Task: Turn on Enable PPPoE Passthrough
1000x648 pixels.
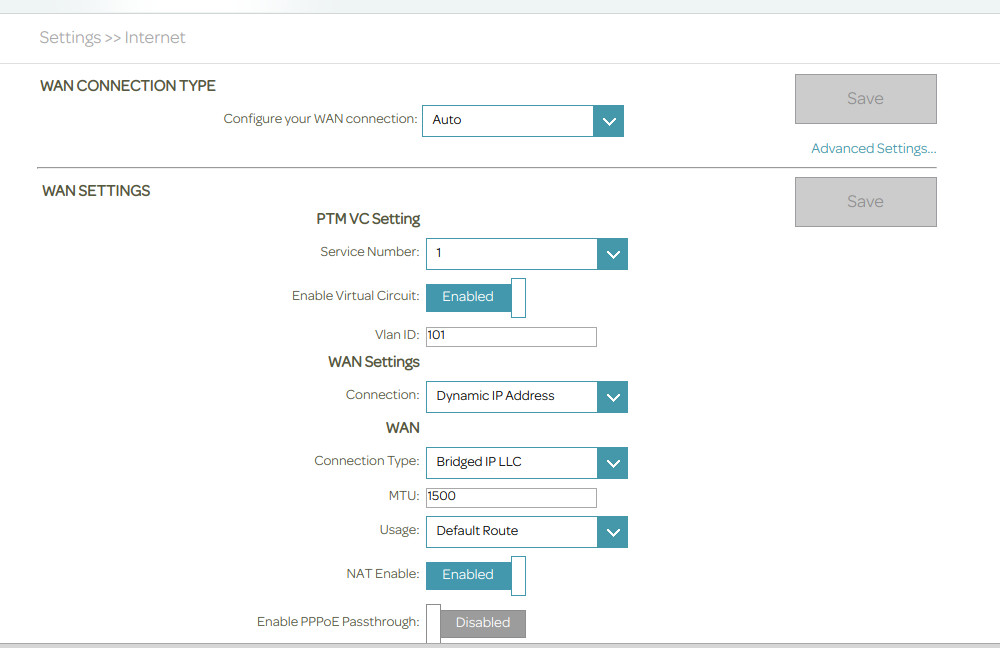Action: click(x=476, y=623)
